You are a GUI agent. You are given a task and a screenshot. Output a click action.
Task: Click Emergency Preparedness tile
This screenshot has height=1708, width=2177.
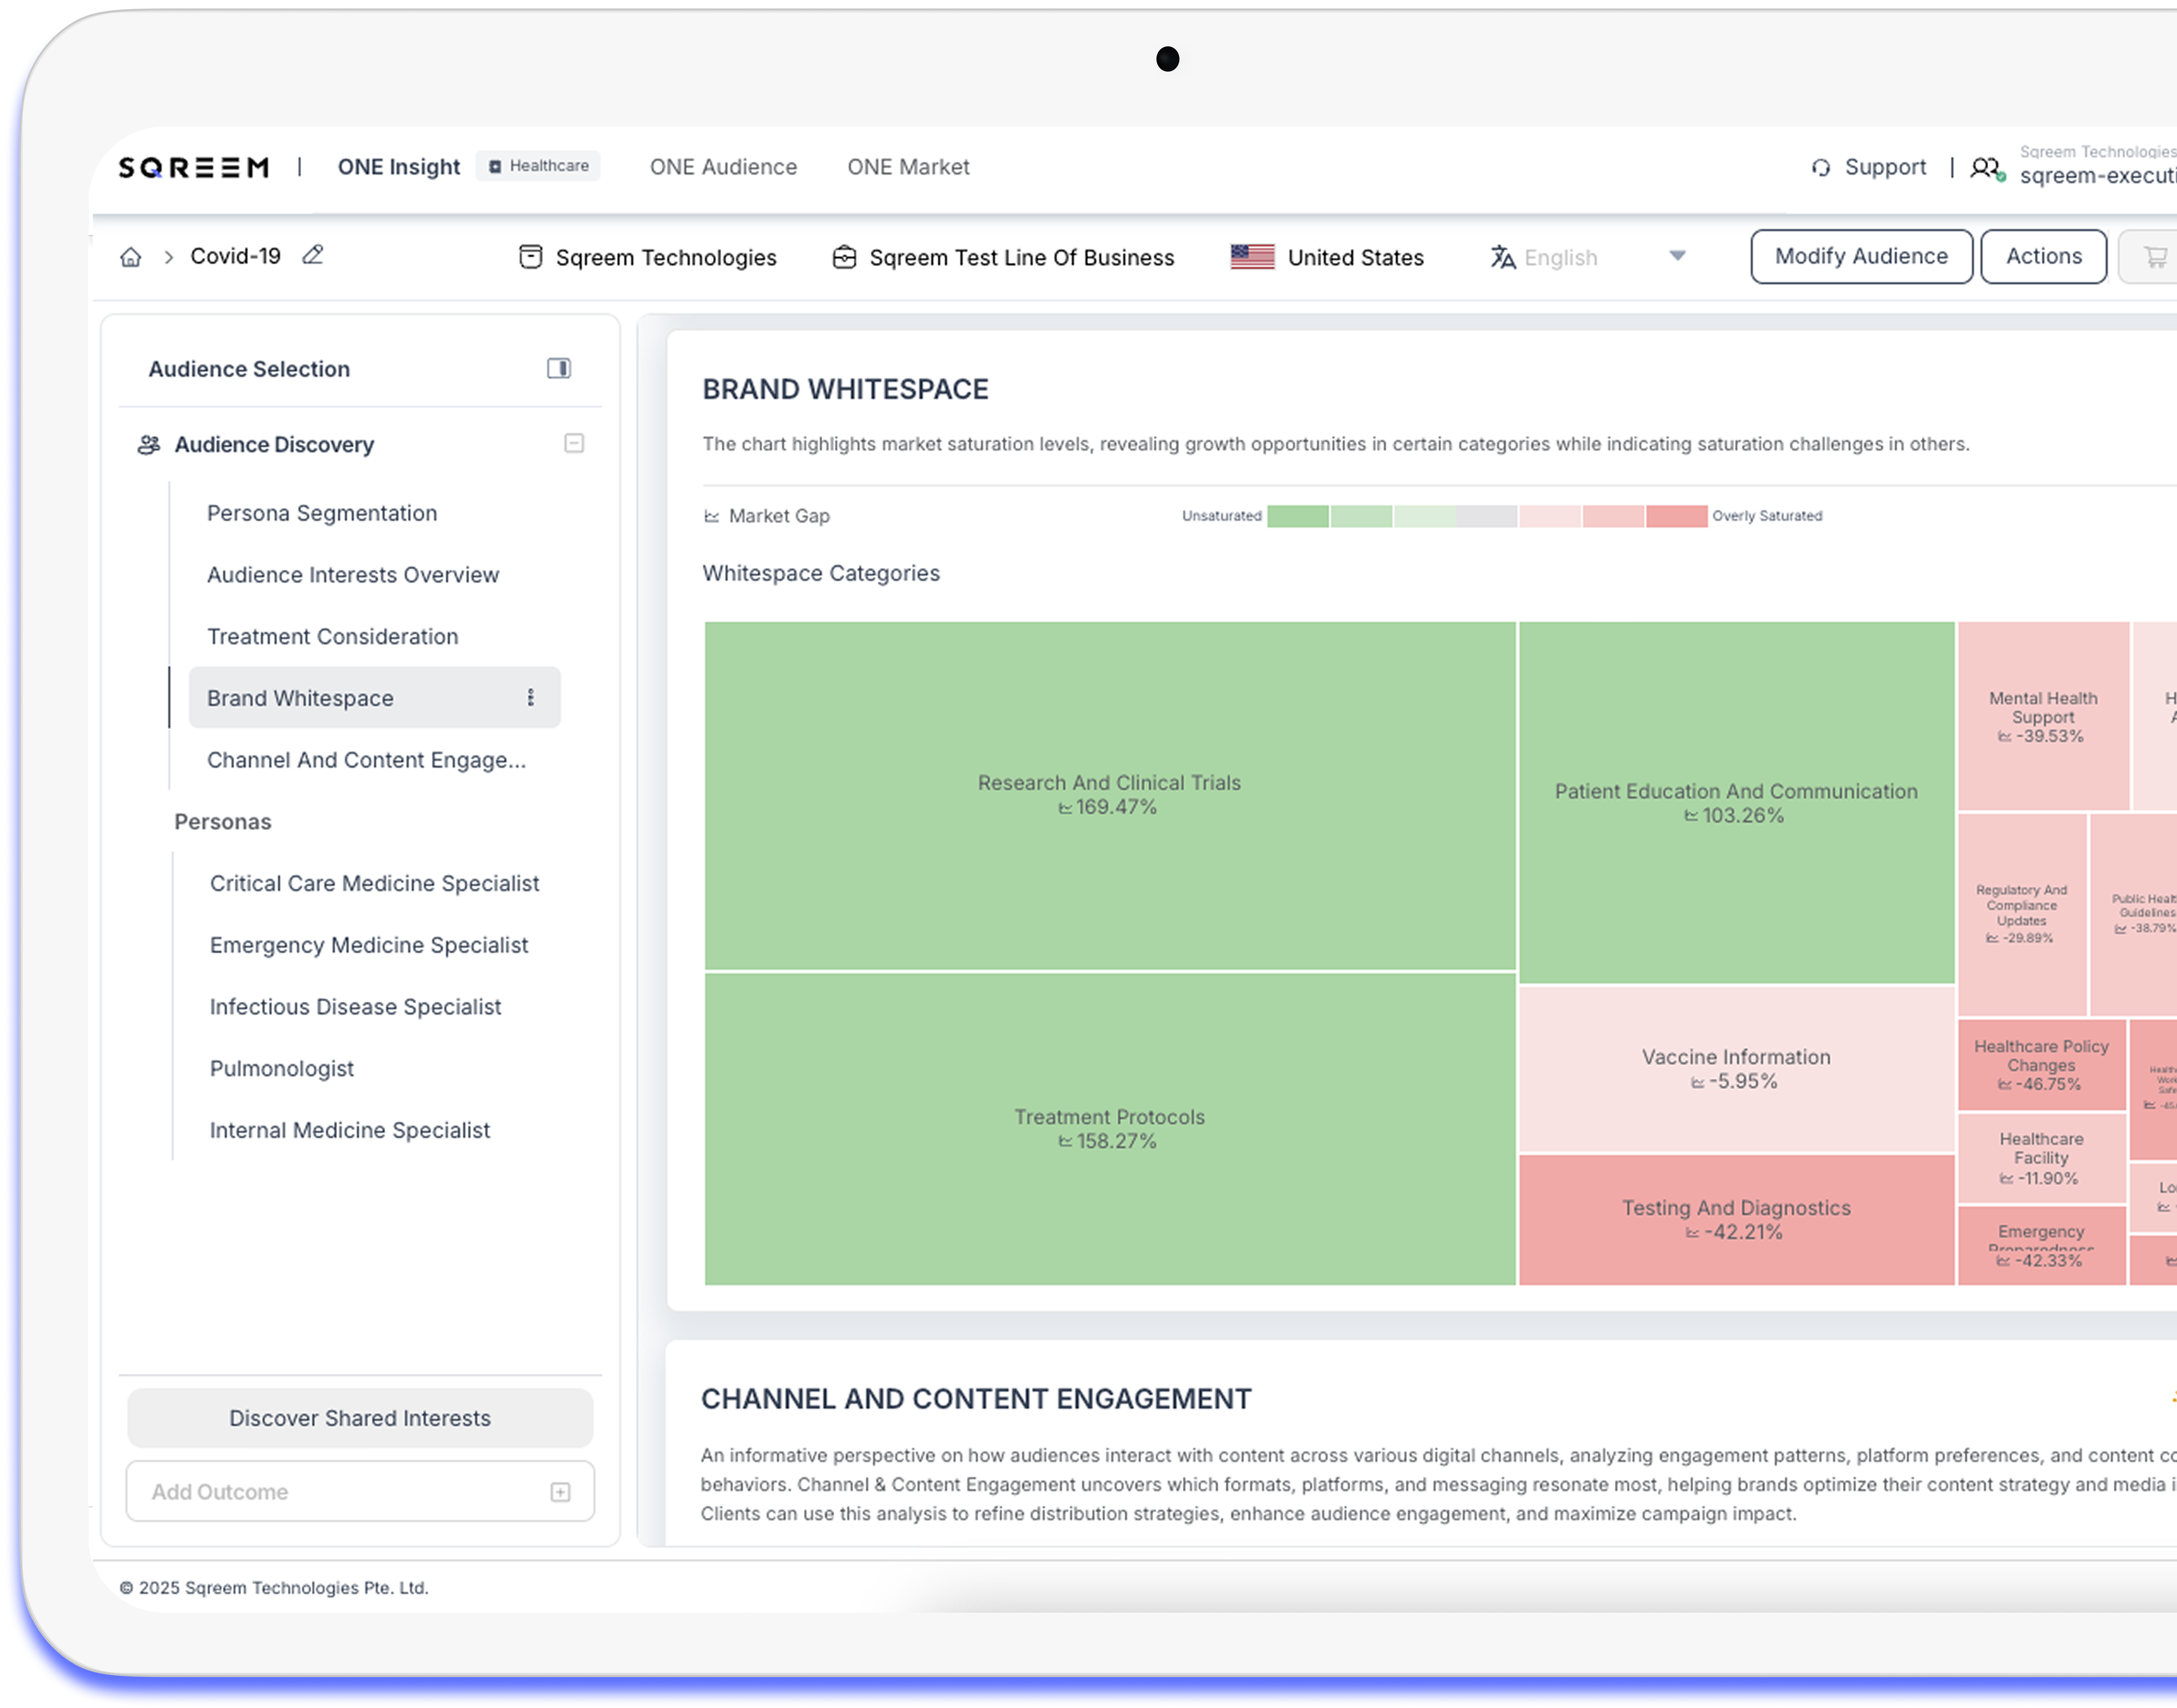click(2041, 1245)
